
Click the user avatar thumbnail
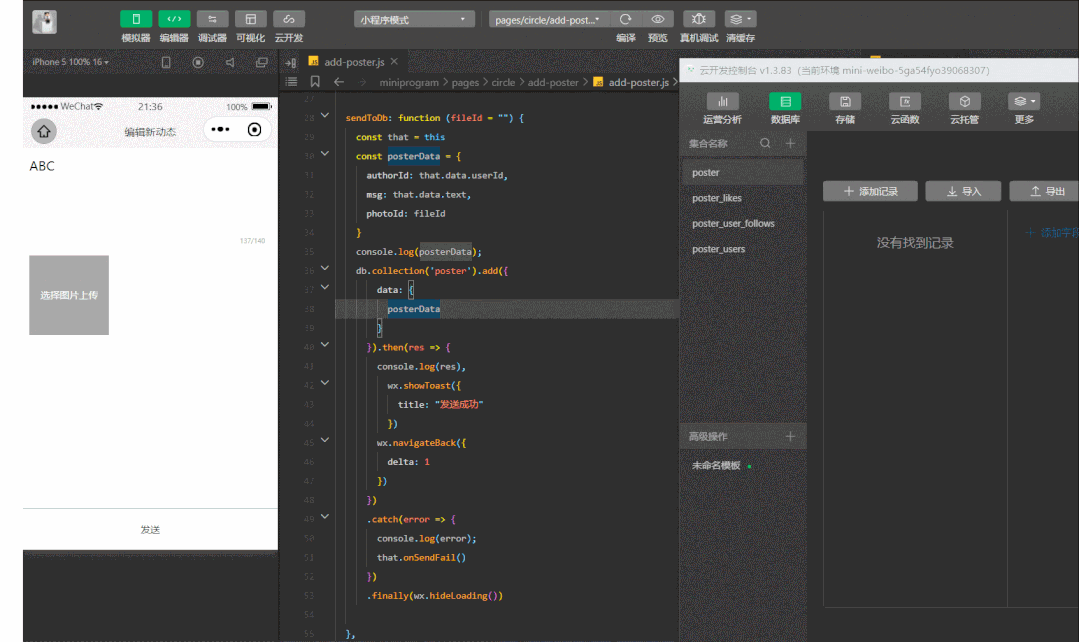(45, 22)
